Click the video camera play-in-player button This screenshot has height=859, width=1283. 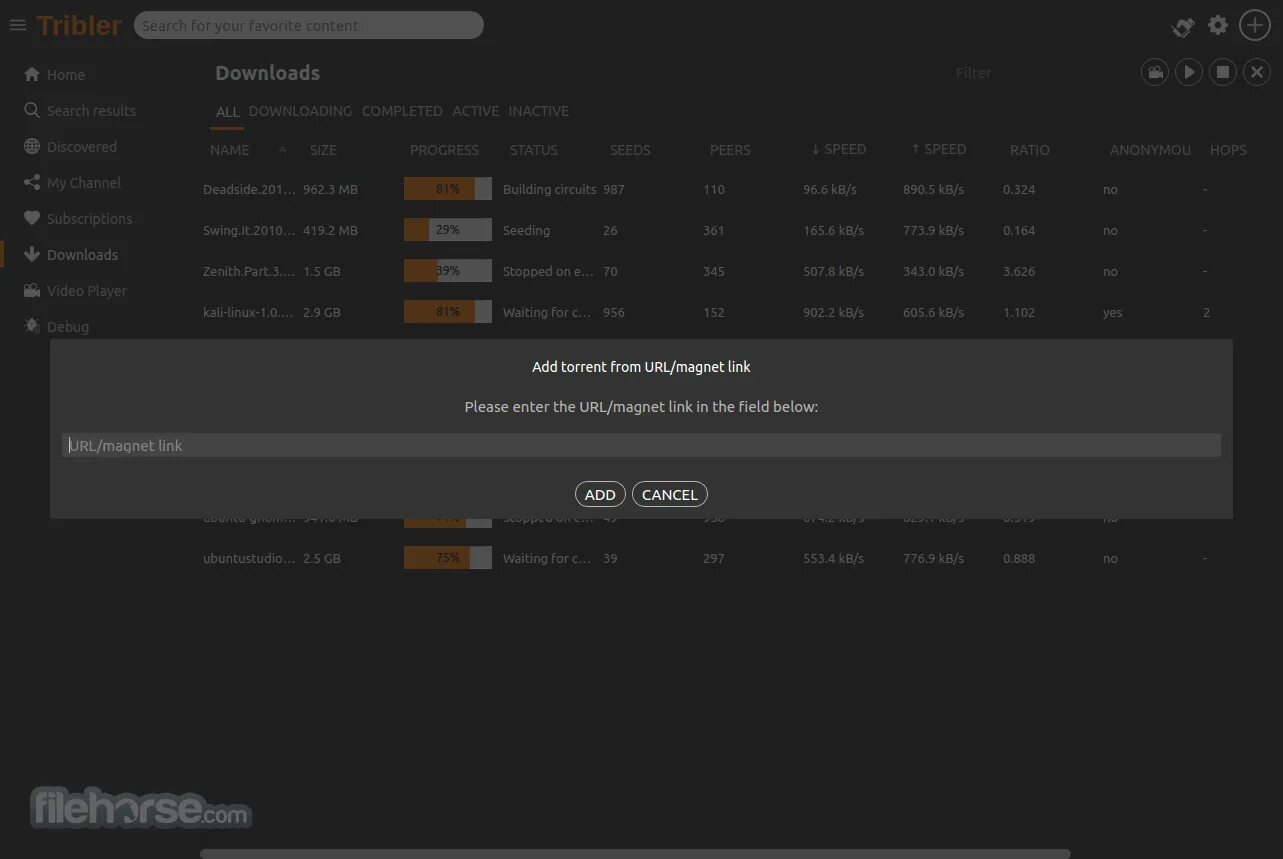tap(1155, 72)
